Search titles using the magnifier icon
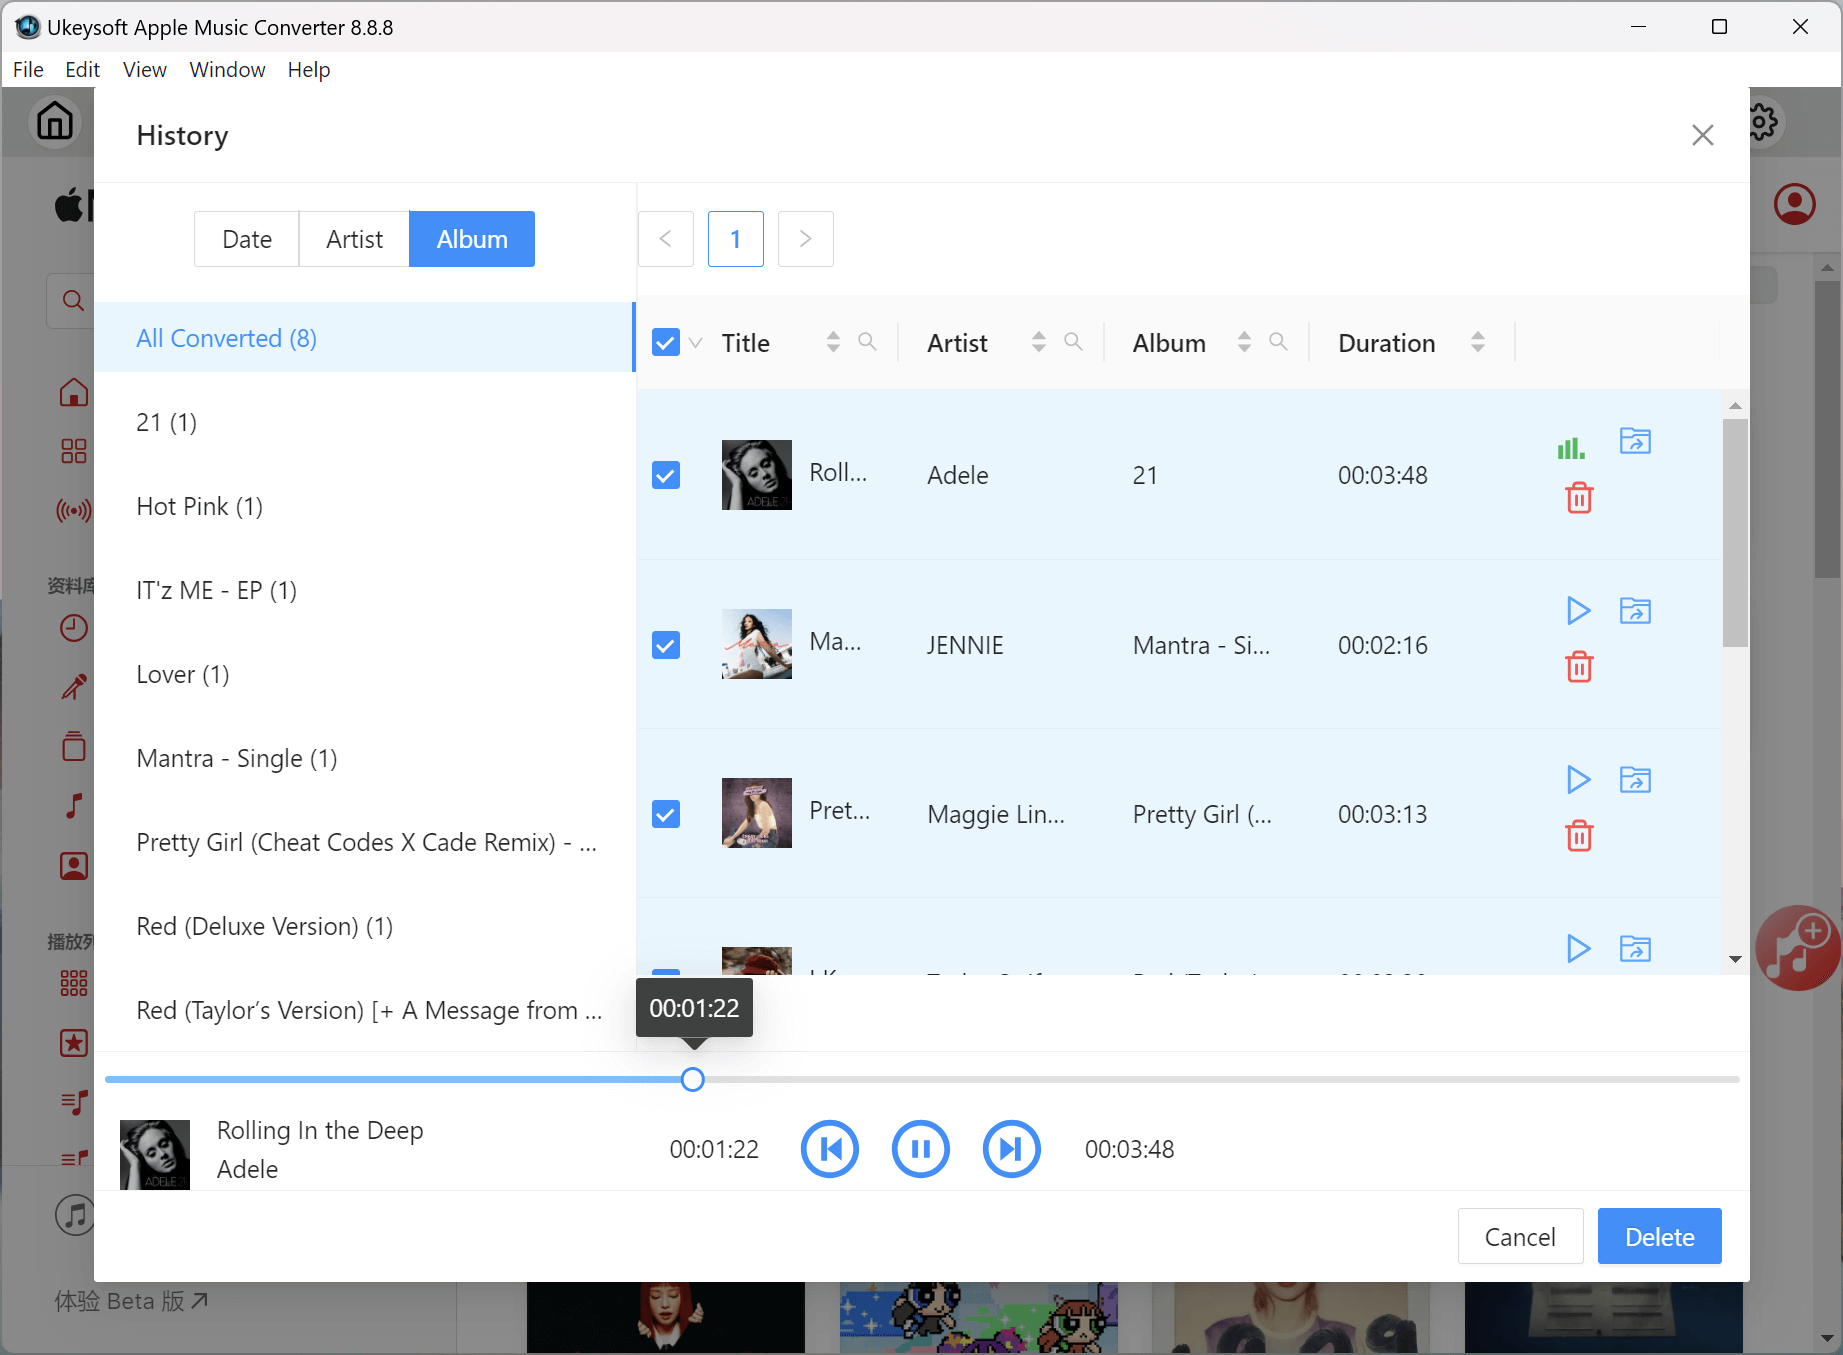This screenshot has height=1355, width=1843. click(867, 342)
